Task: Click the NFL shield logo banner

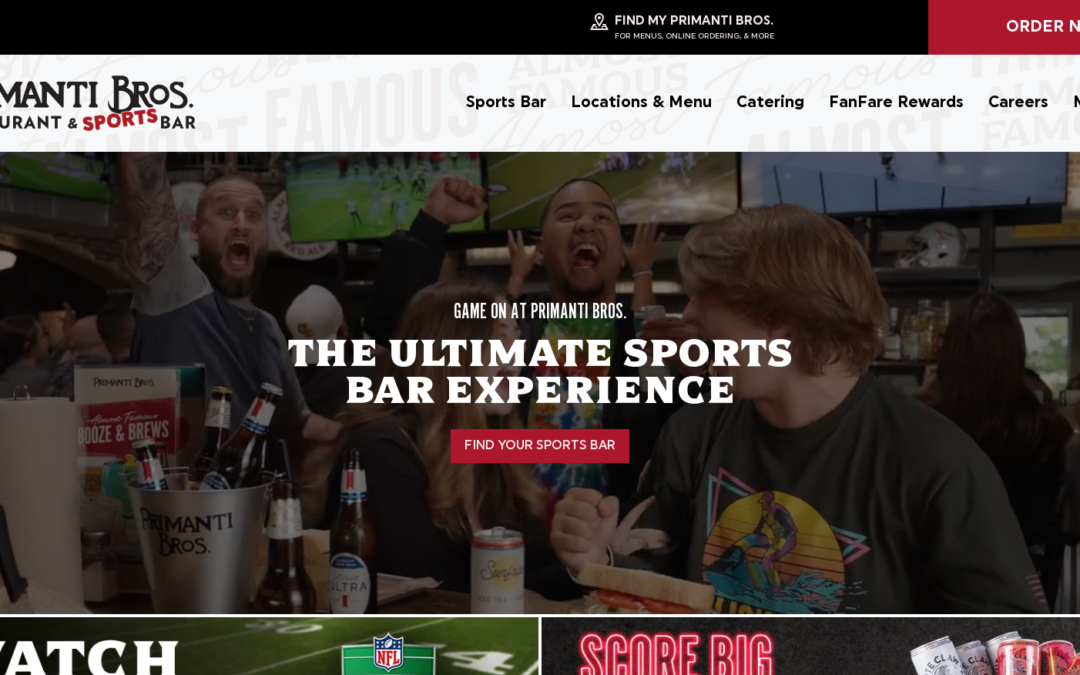Action: pos(388,652)
